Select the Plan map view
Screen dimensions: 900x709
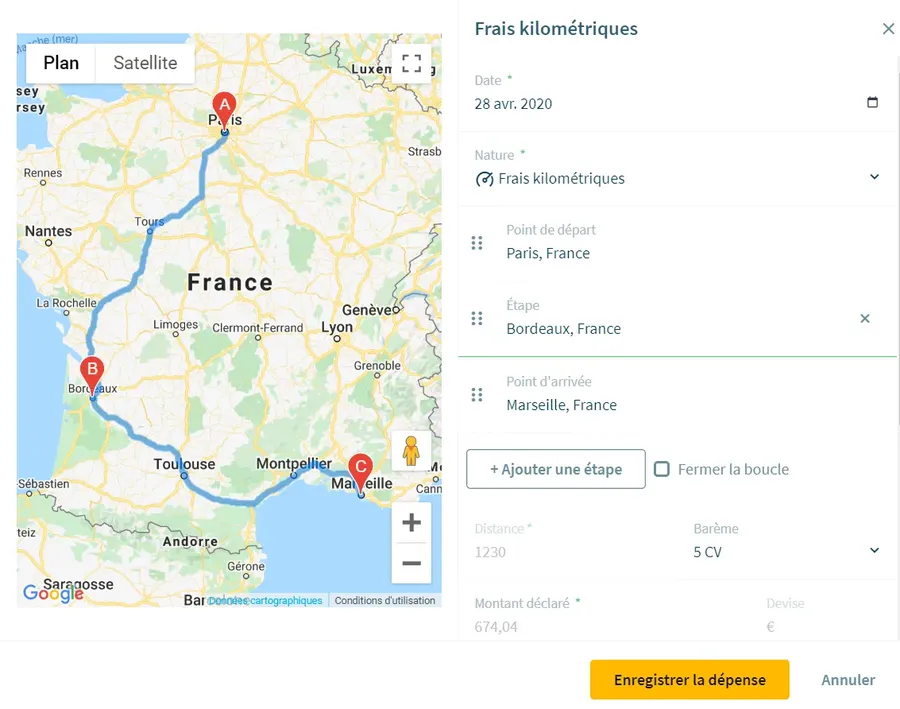point(61,63)
